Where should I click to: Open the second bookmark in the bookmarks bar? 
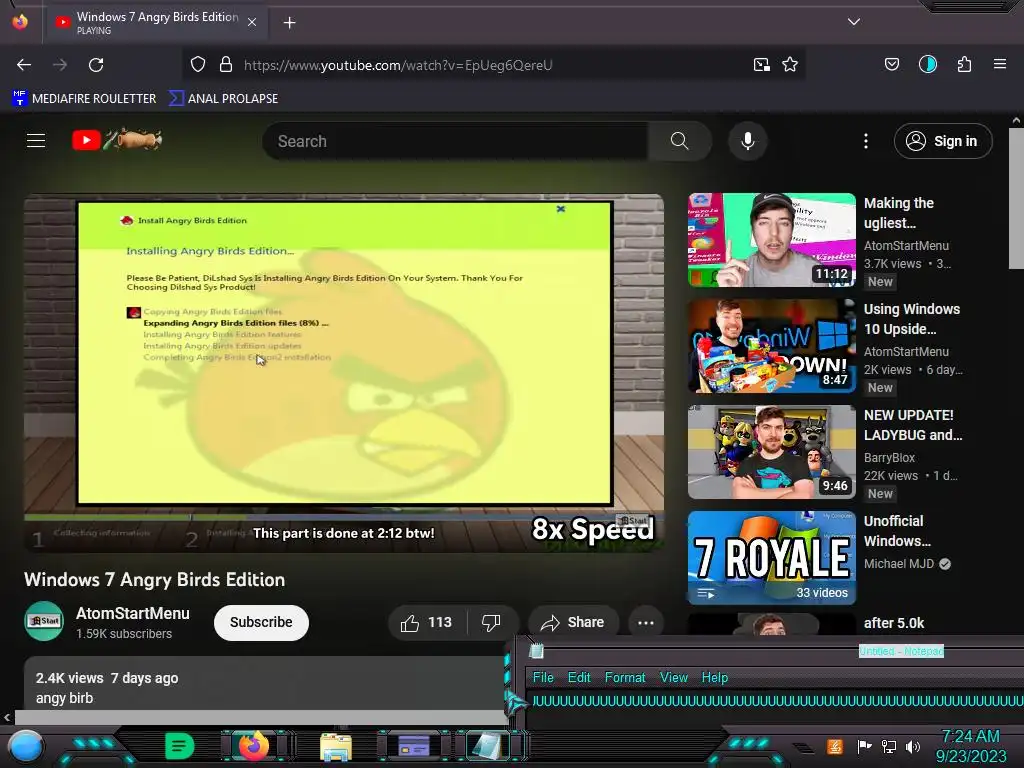(x=224, y=99)
